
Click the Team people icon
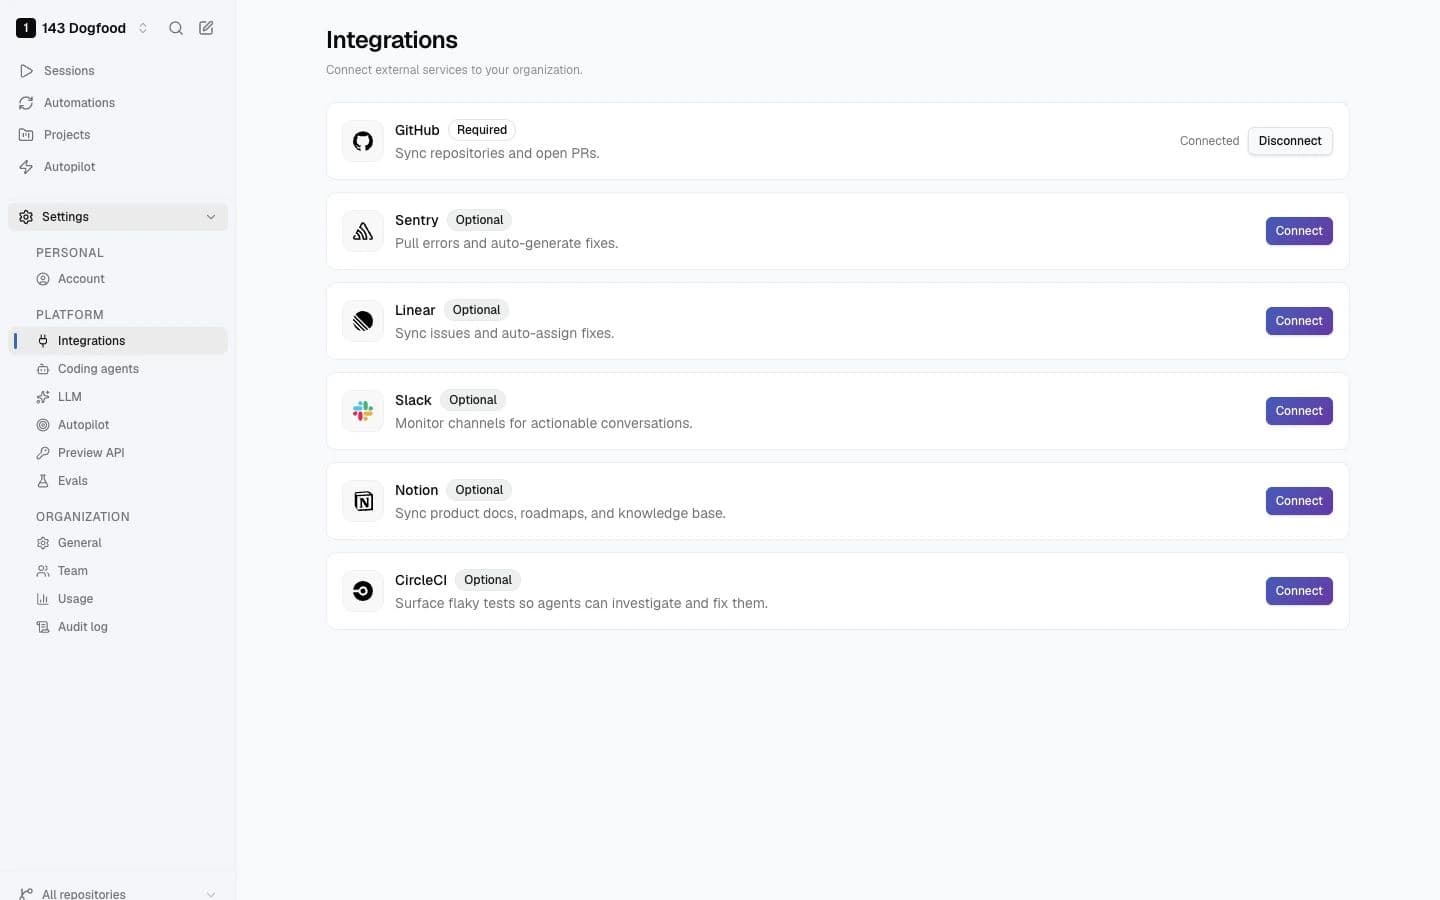[x=43, y=571]
